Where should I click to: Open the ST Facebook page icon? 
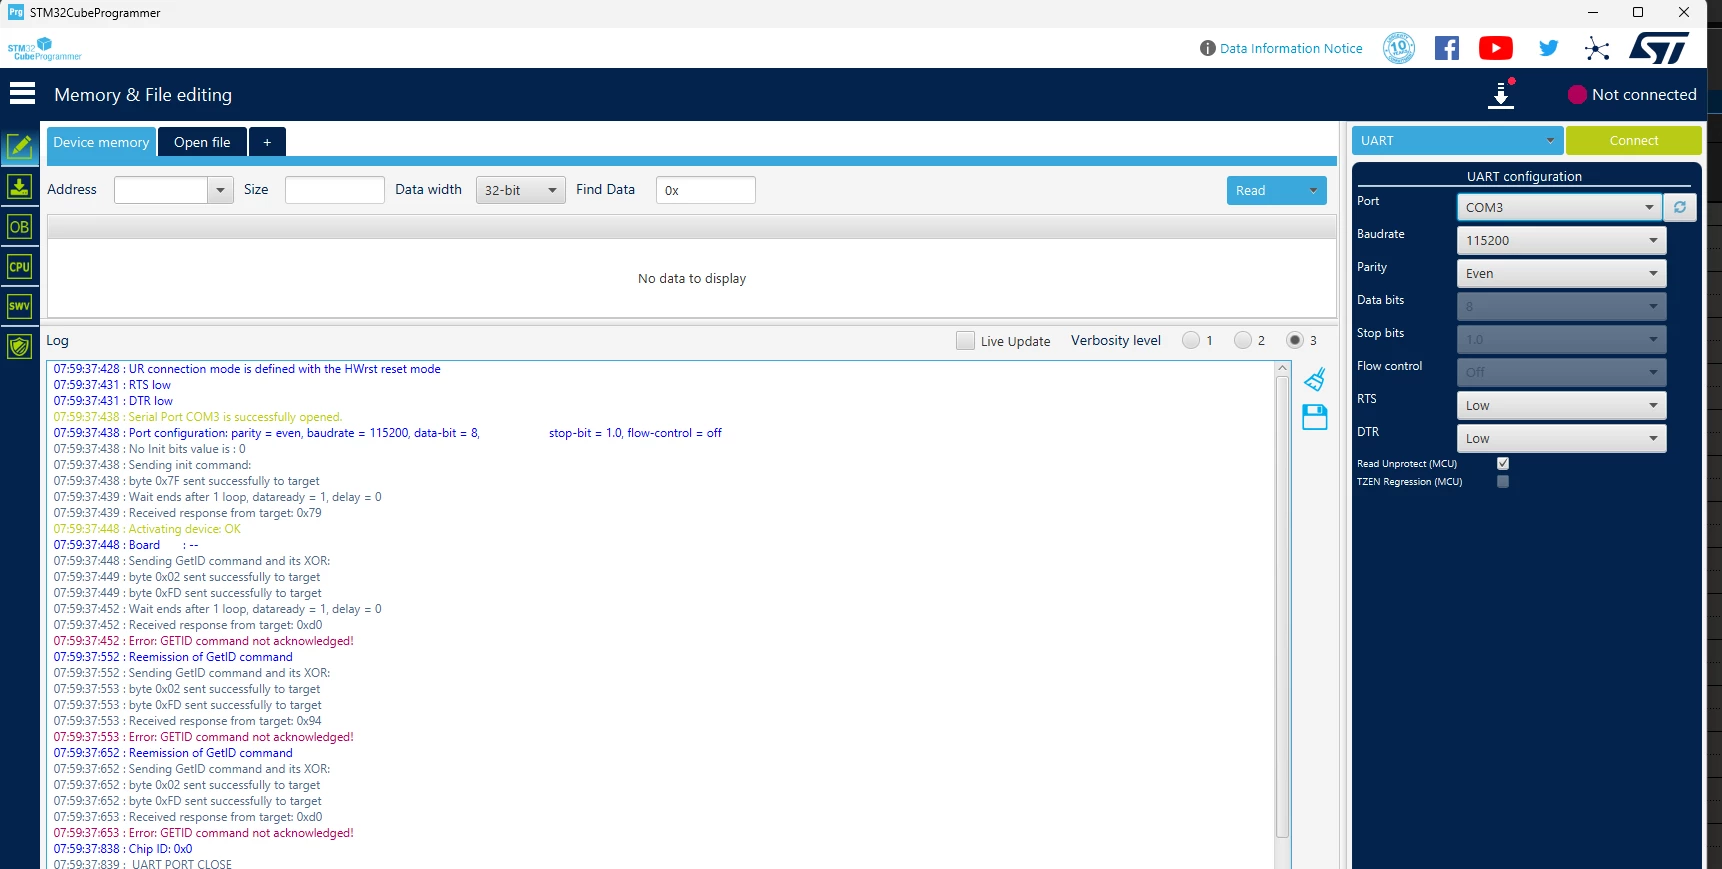click(x=1447, y=48)
